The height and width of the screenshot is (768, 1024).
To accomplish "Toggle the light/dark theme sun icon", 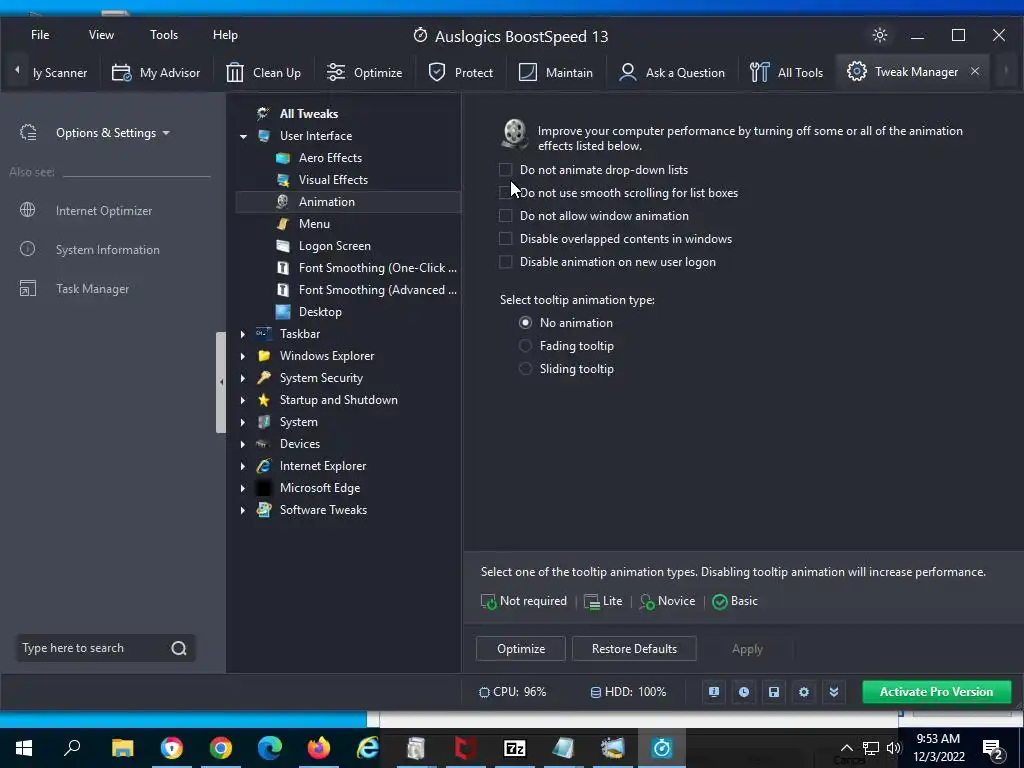I will (880, 35).
